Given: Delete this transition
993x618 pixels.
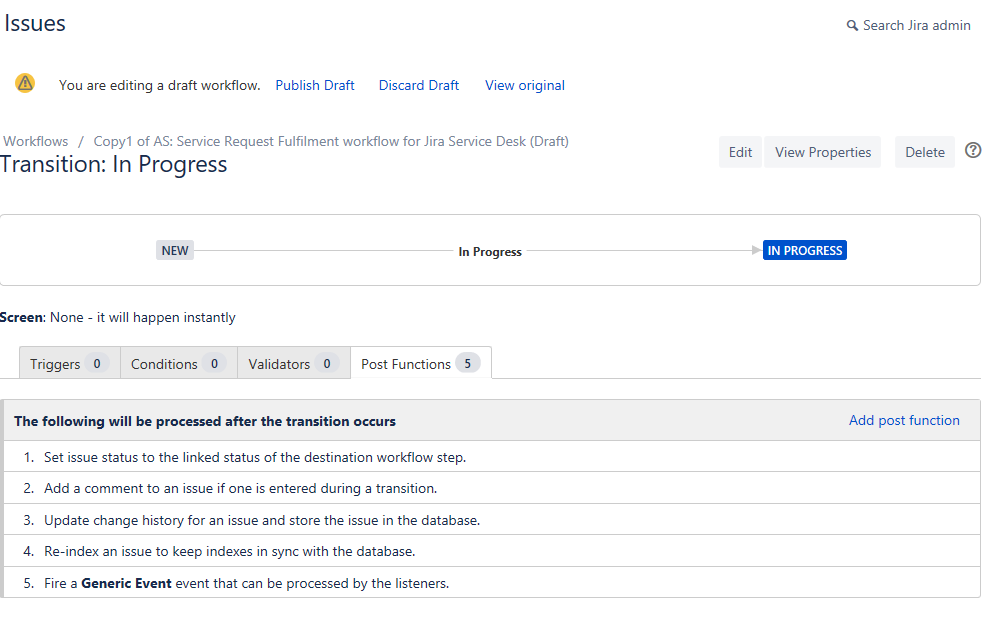Looking at the screenshot, I should coord(925,152).
